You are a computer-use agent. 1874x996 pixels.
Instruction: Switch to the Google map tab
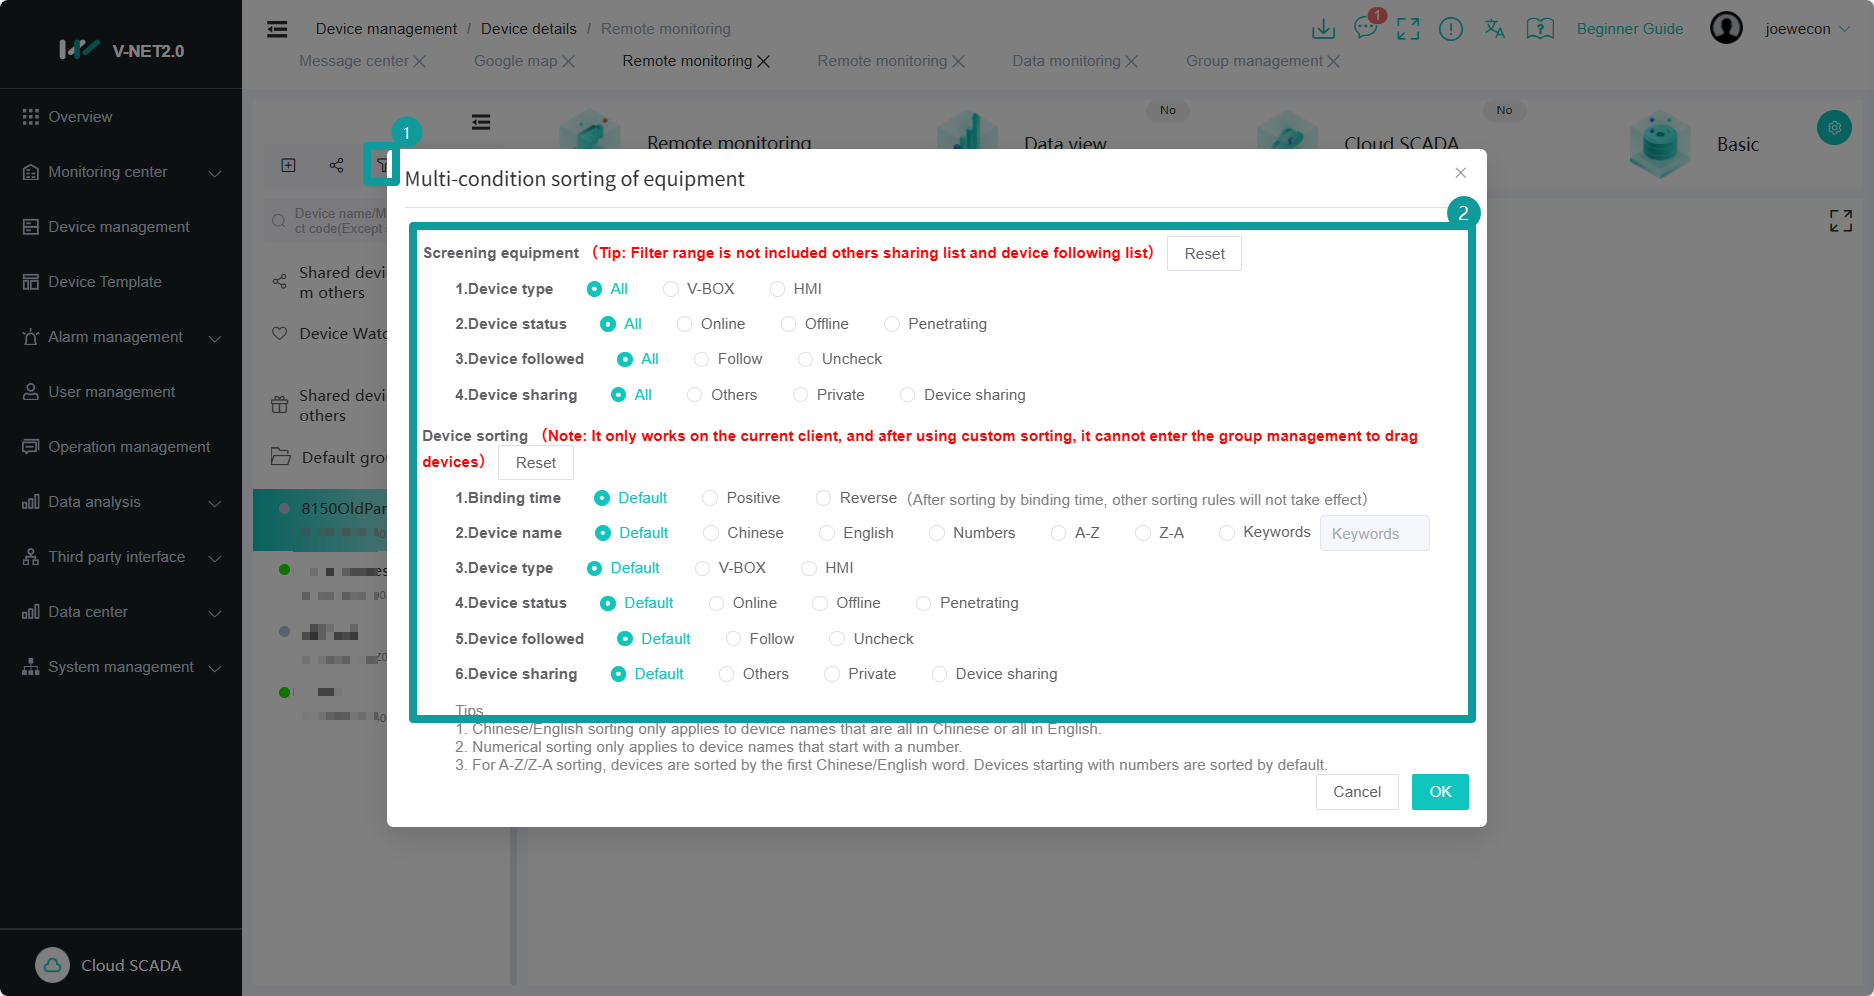515,61
